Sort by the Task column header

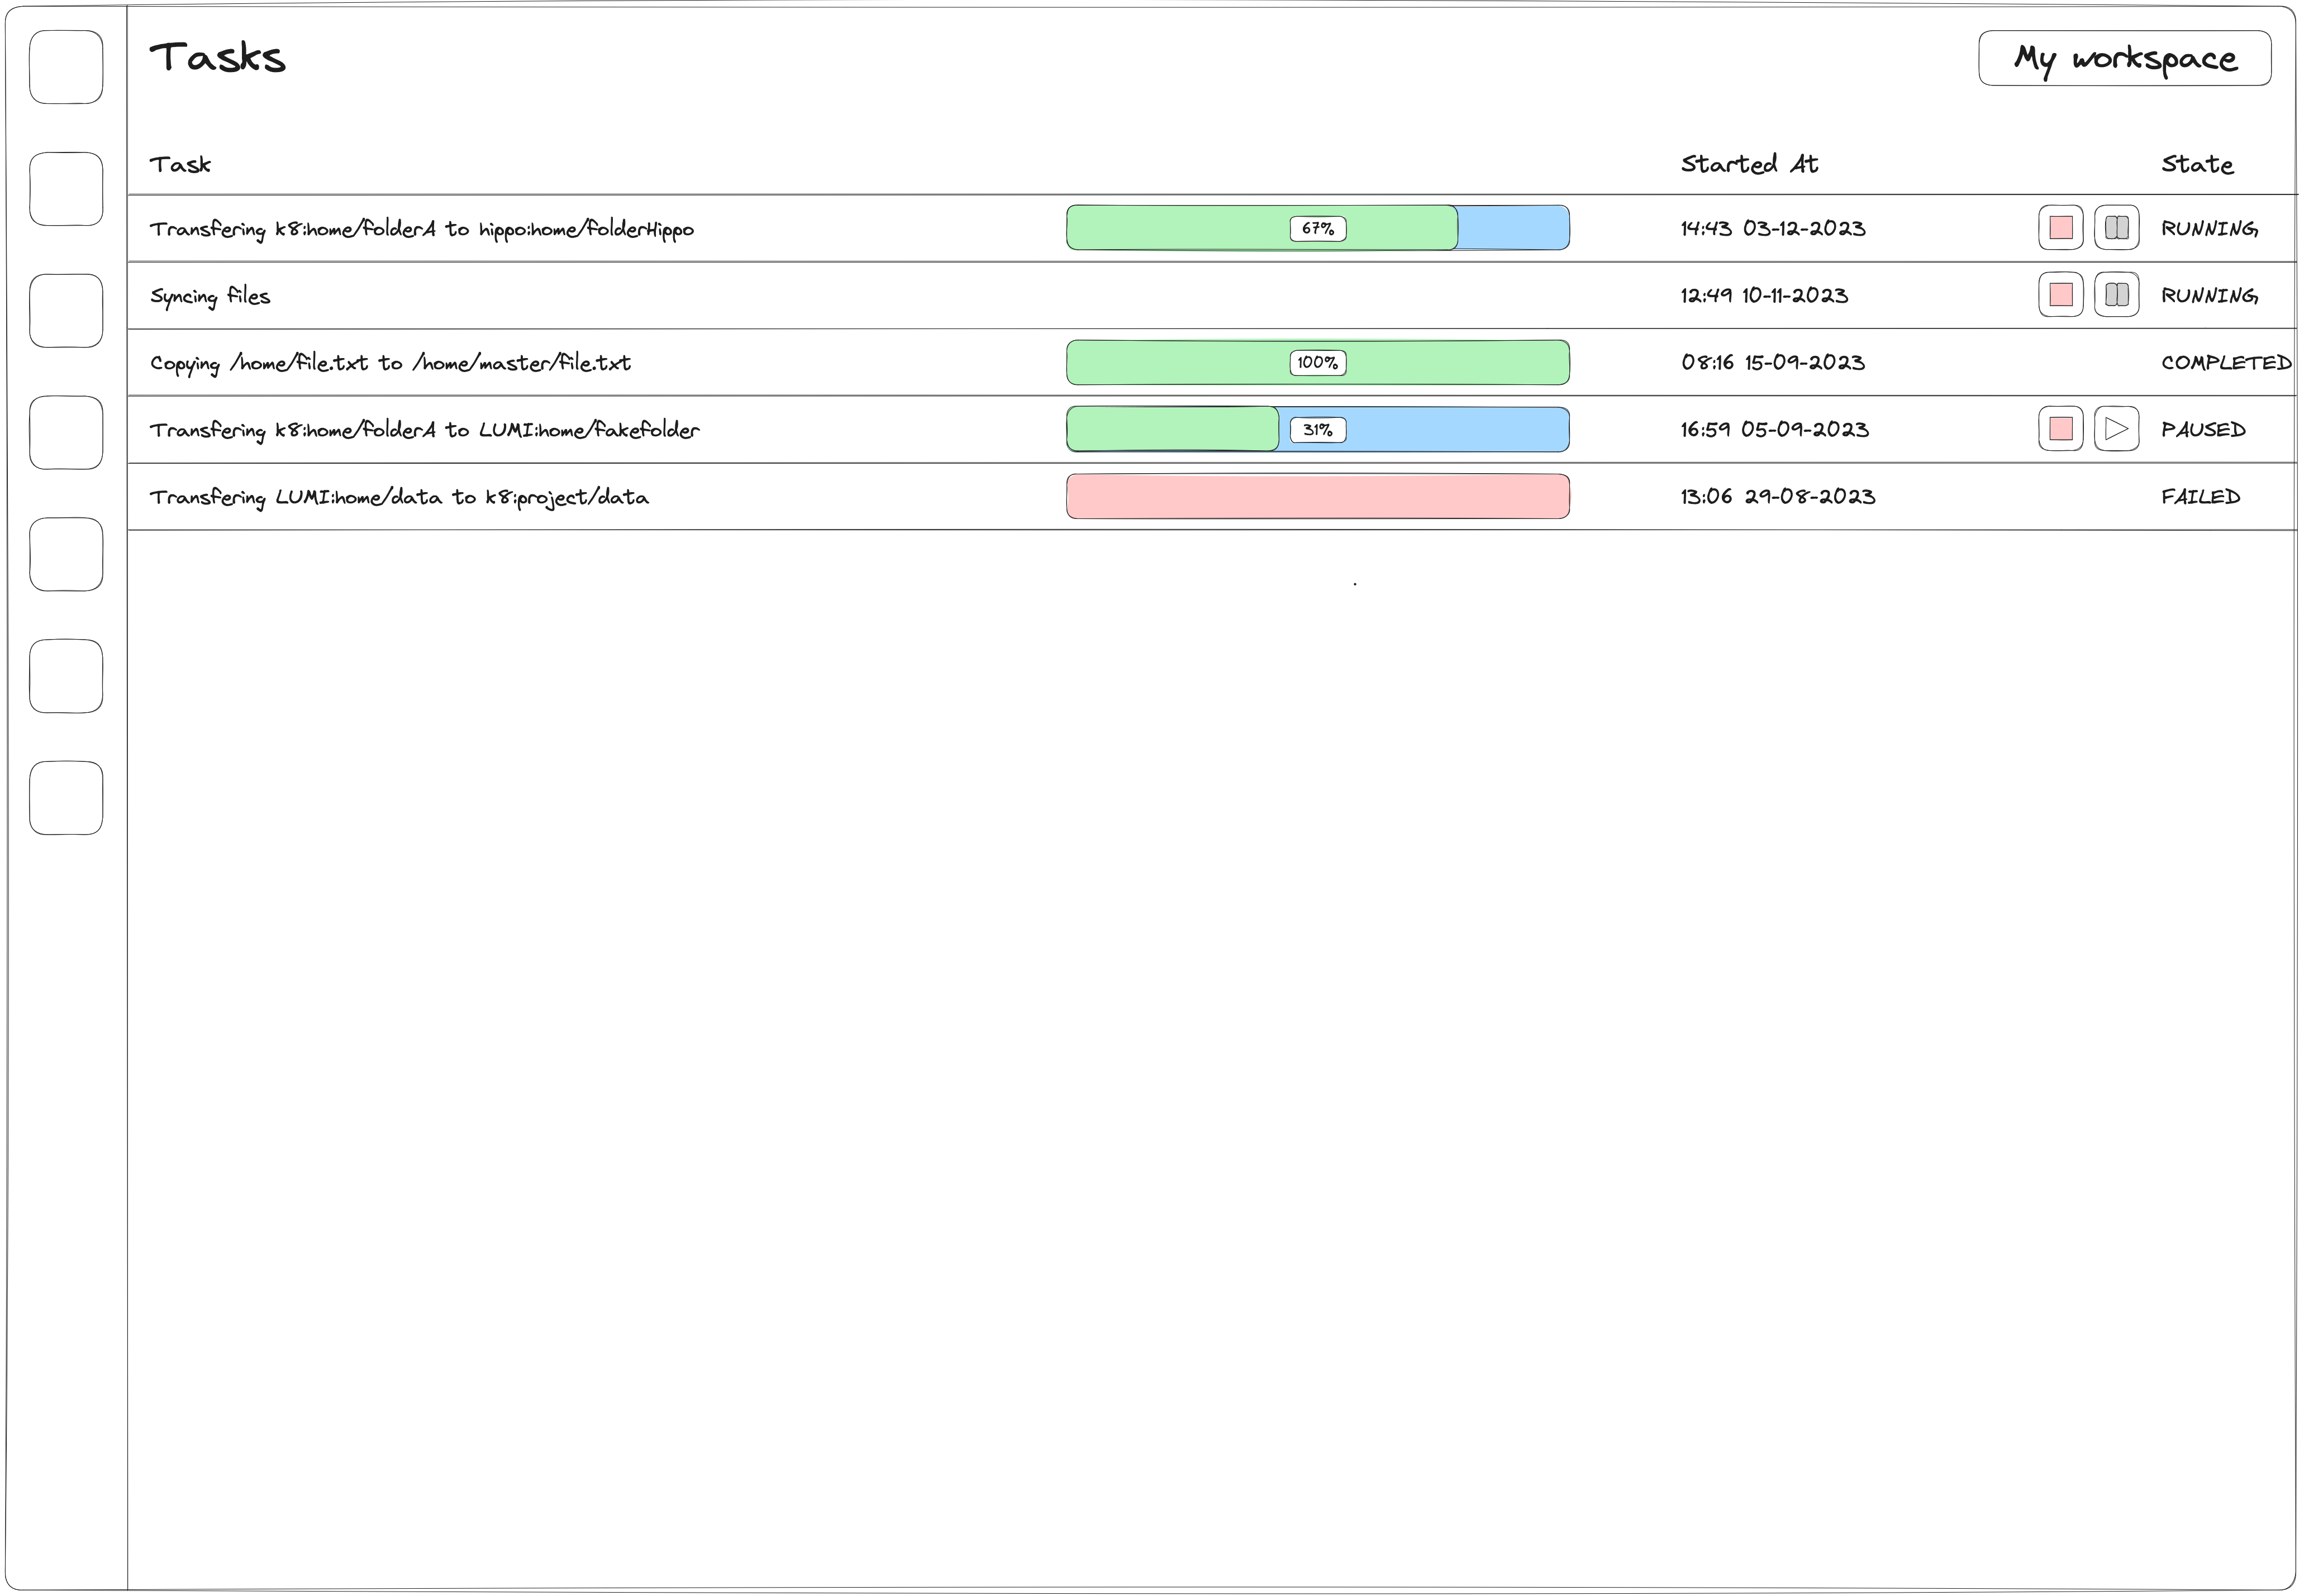pyautogui.click(x=180, y=164)
